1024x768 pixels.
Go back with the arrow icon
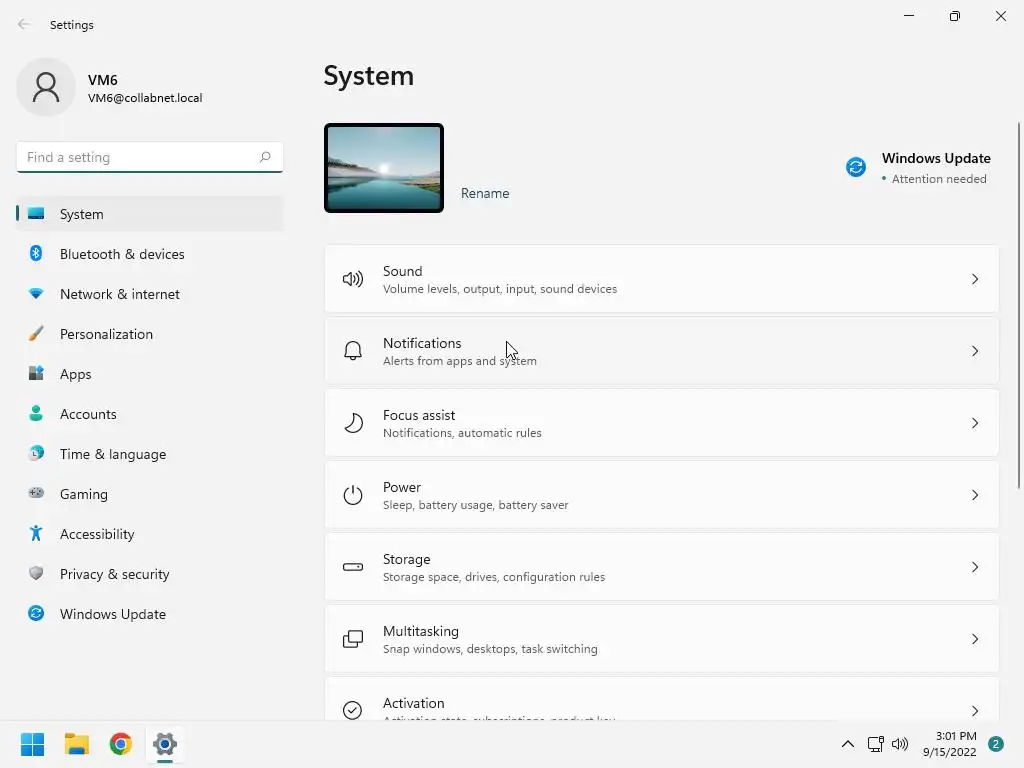click(x=24, y=24)
